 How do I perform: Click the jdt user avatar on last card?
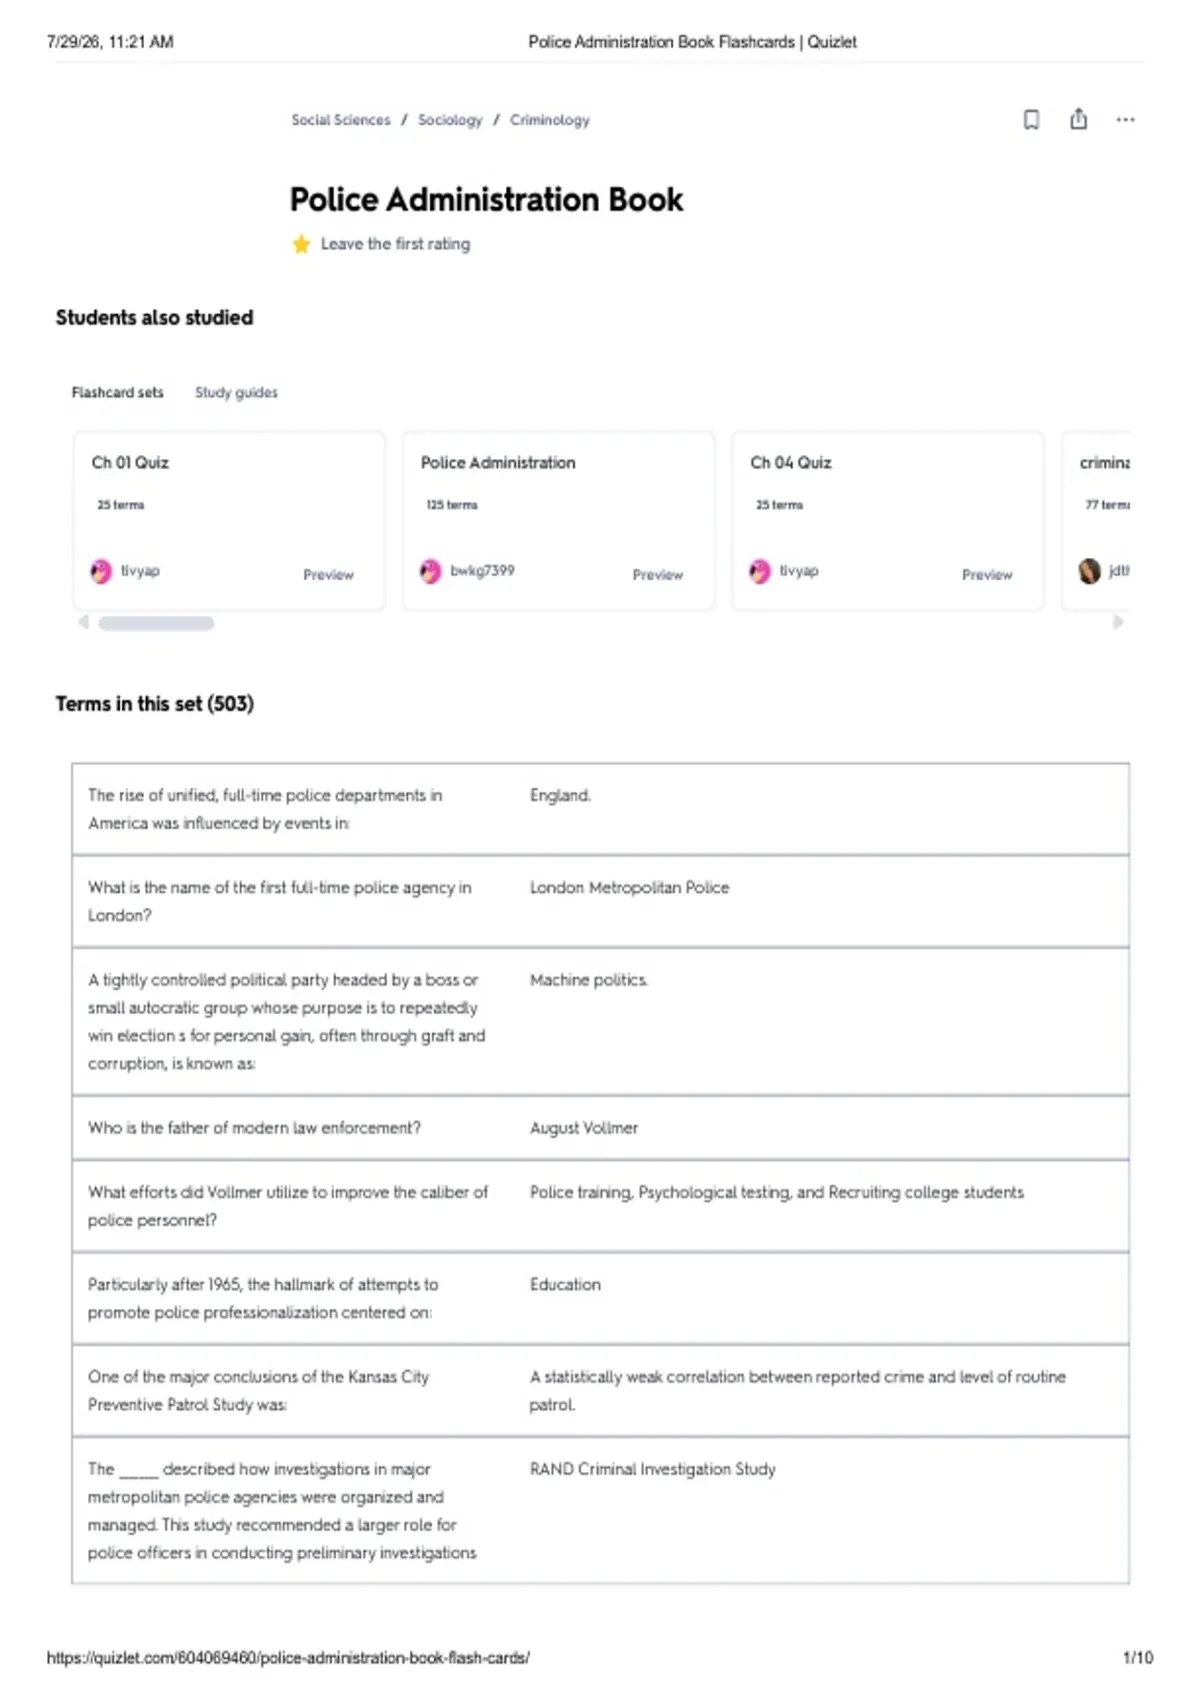[1089, 571]
